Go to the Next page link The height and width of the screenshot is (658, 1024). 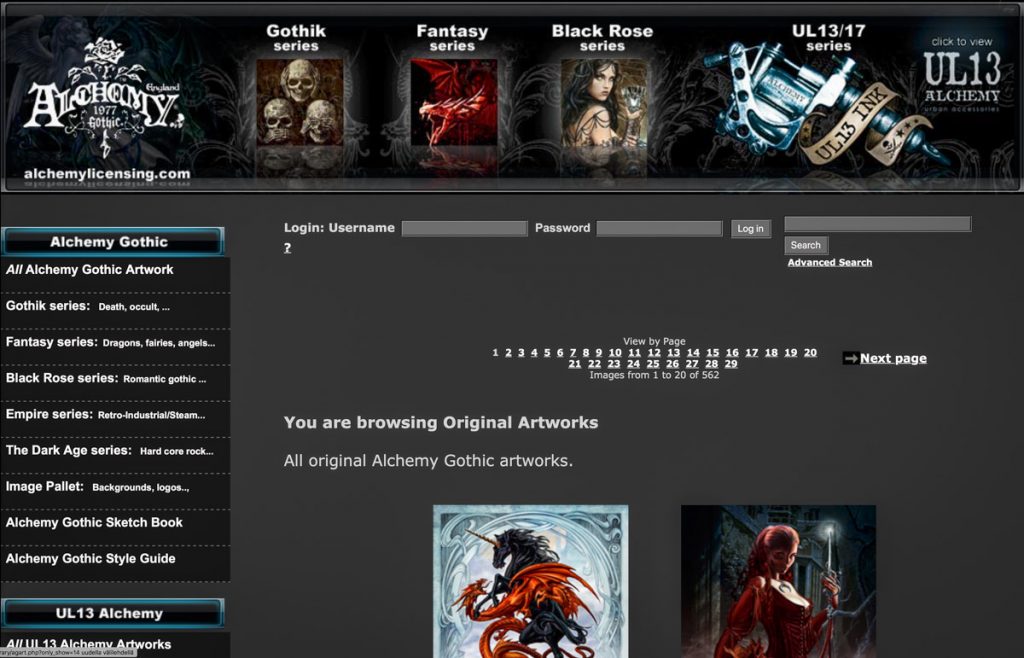(893, 358)
